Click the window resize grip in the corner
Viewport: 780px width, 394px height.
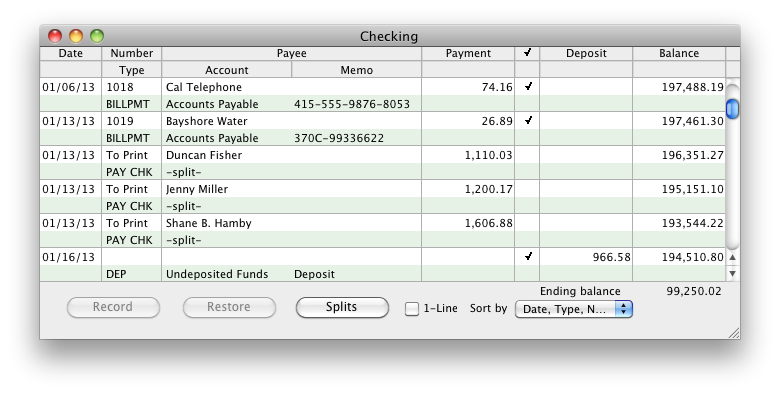point(734,333)
